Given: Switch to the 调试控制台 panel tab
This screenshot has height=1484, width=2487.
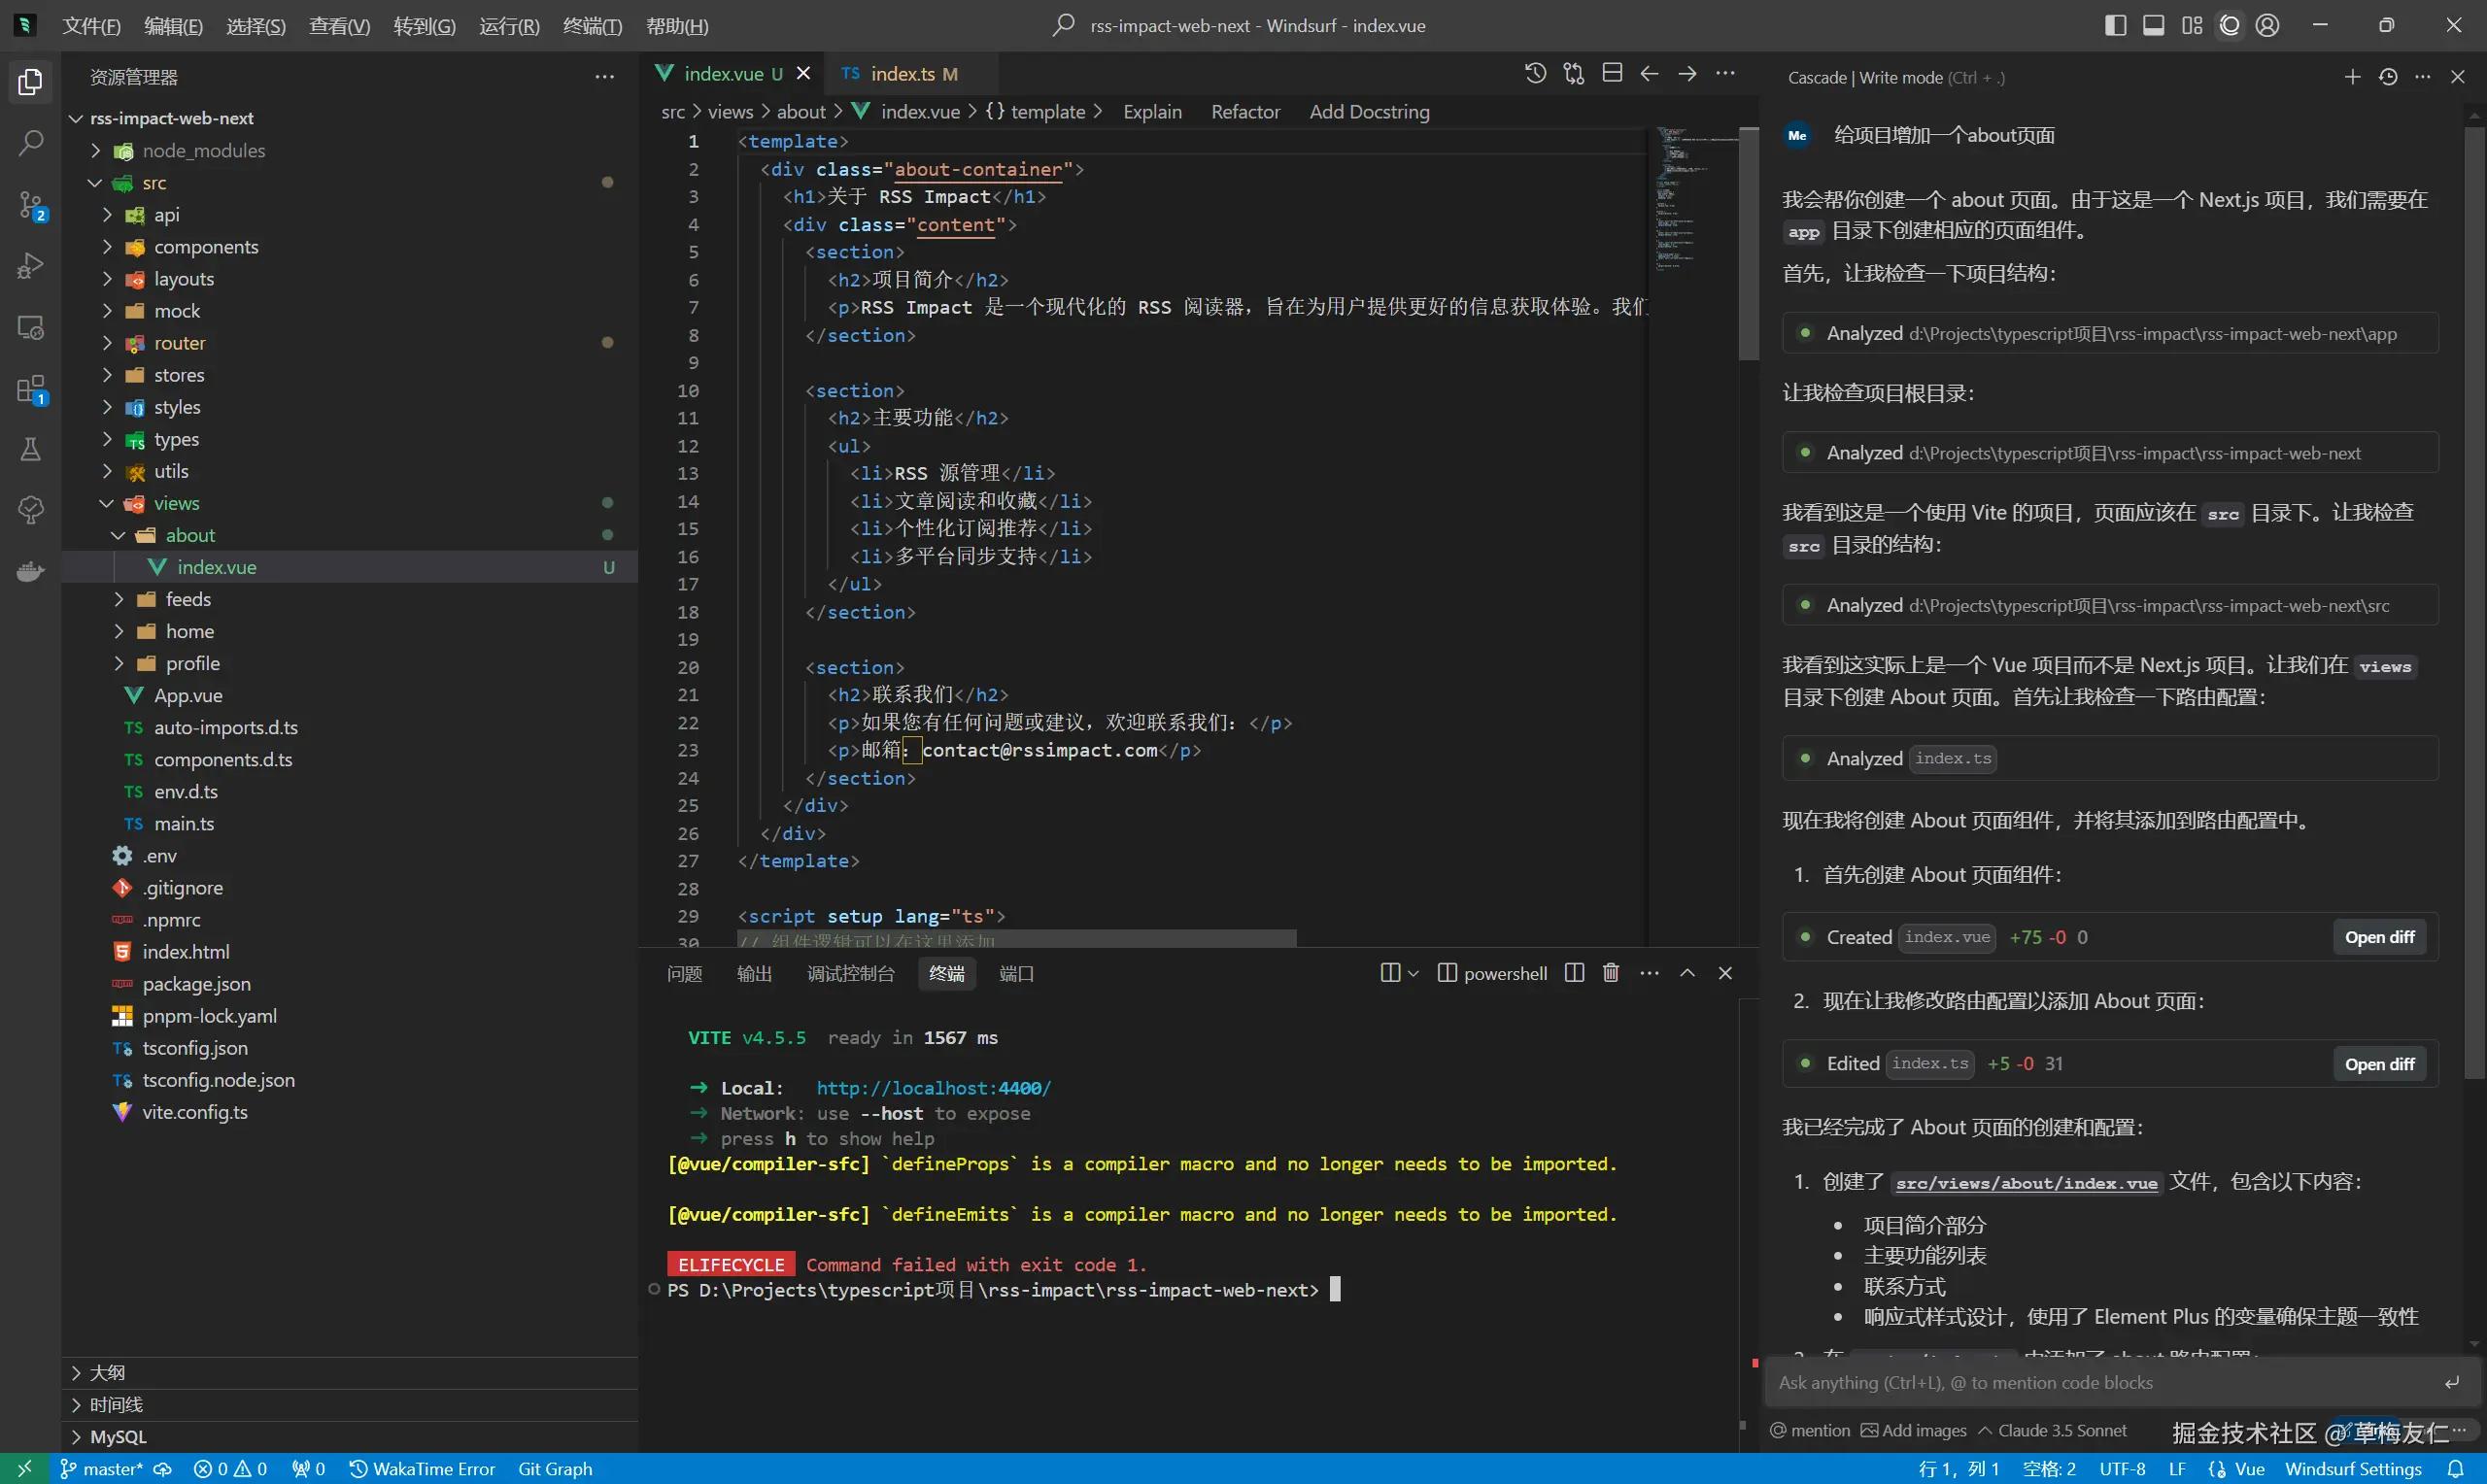Looking at the screenshot, I should pyautogui.click(x=850, y=974).
